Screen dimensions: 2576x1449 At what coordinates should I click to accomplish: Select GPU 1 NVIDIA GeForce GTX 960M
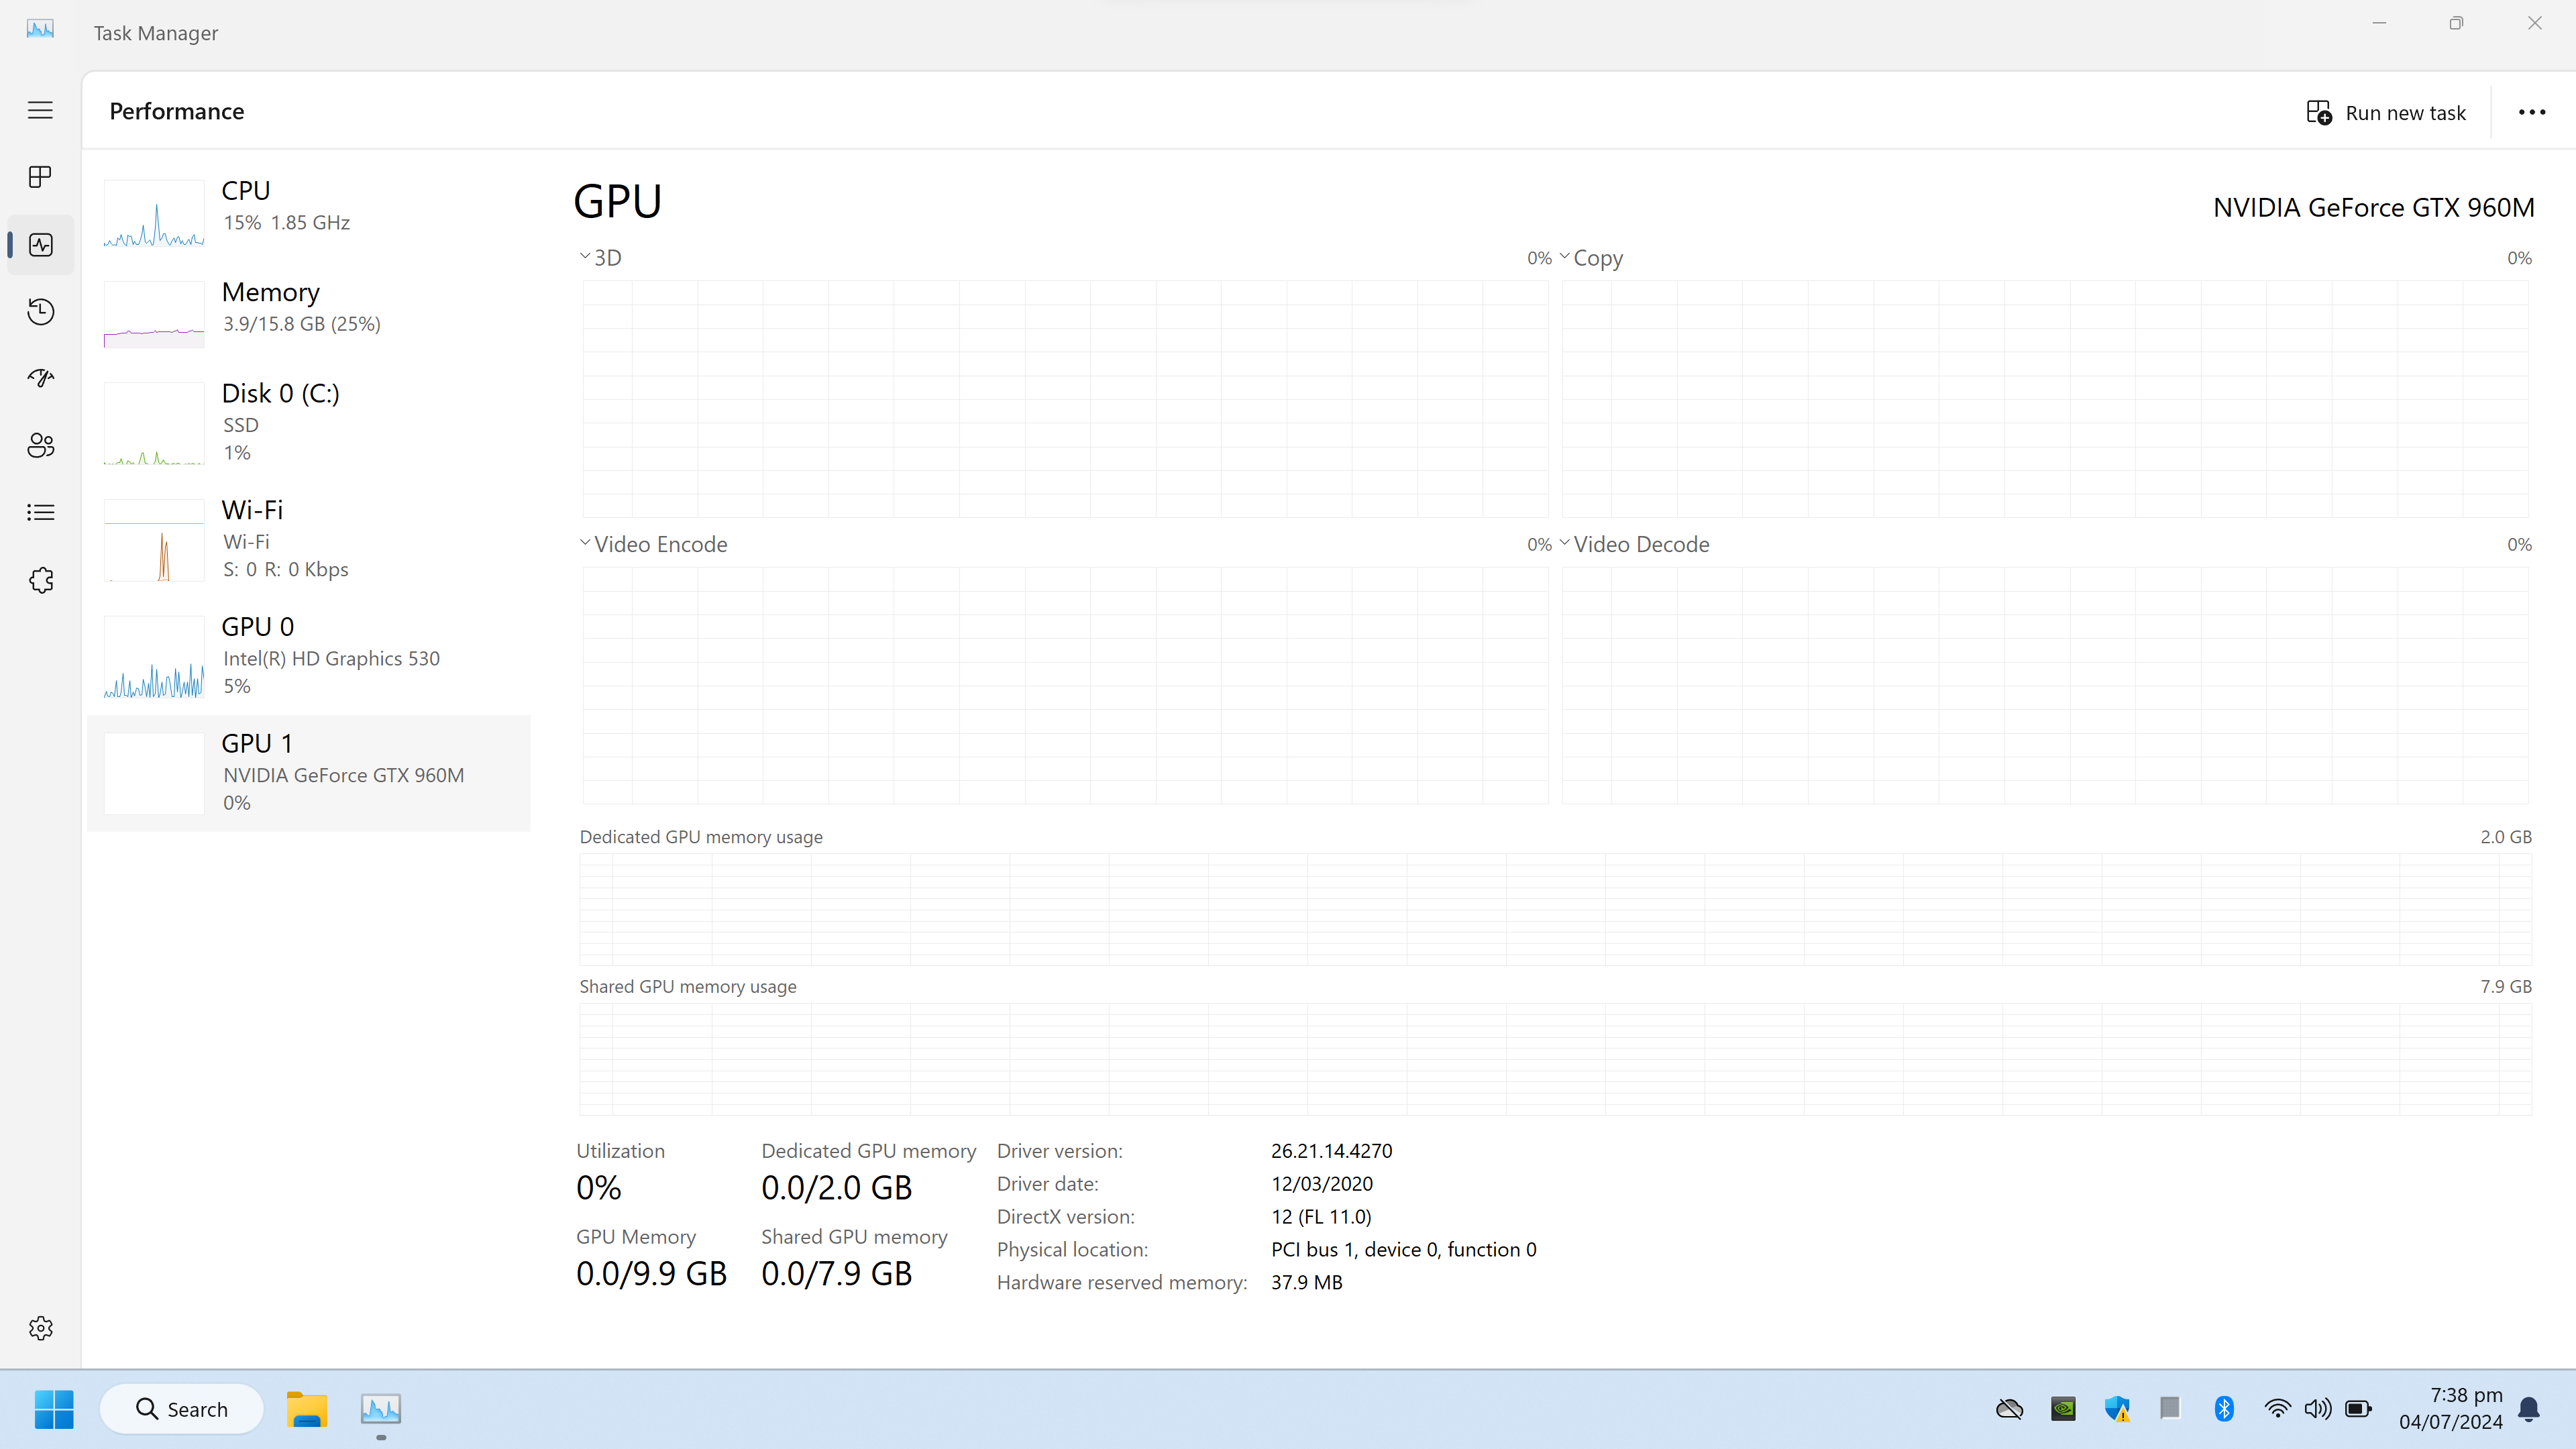coord(309,773)
